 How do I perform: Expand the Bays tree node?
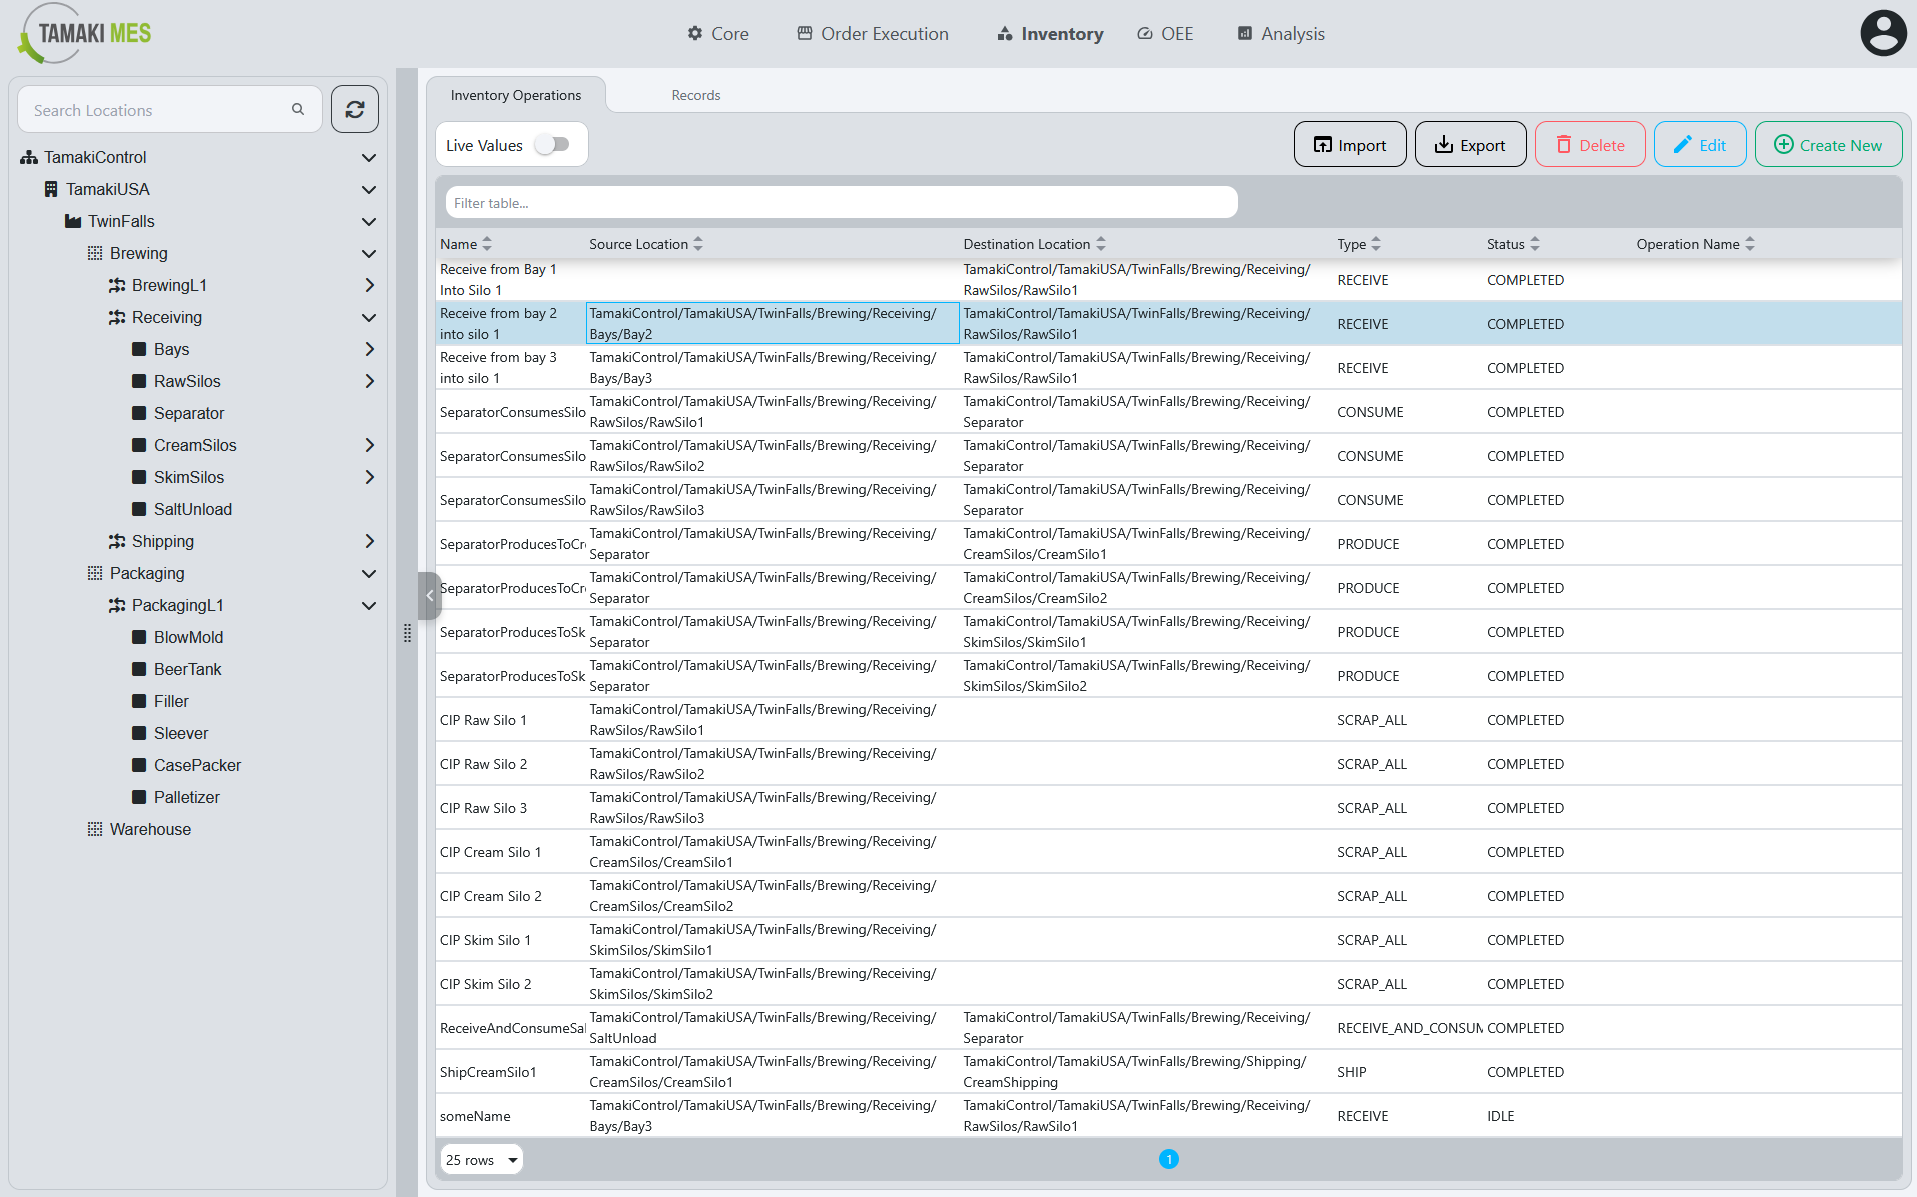(x=369, y=349)
